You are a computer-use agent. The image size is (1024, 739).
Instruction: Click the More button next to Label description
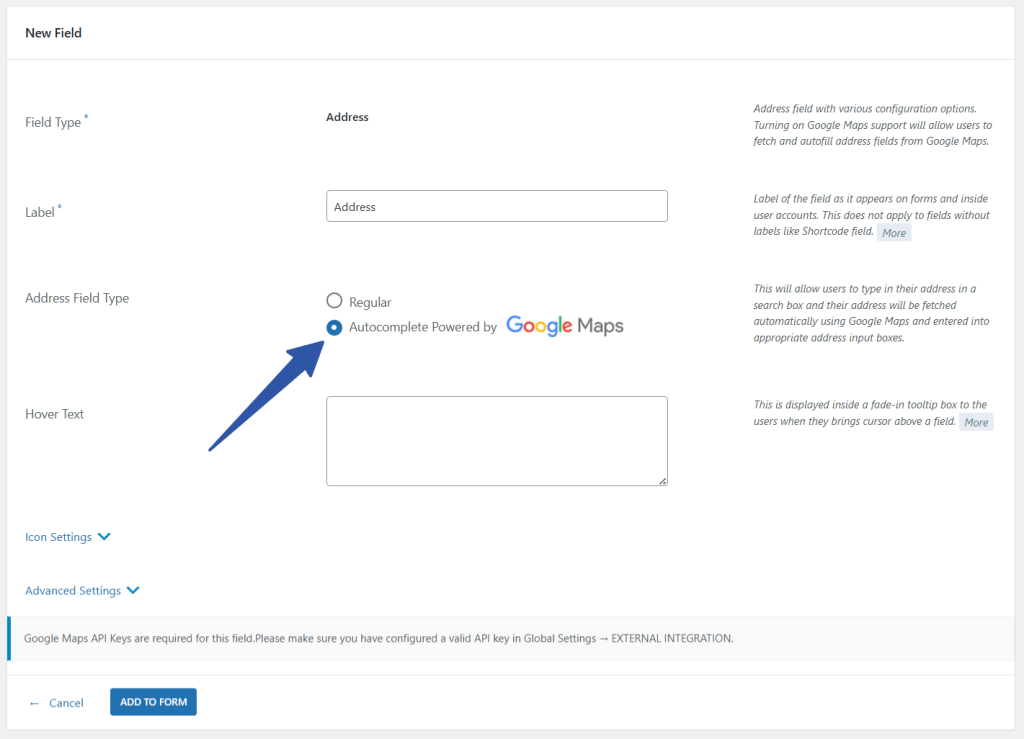[x=893, y=232]
